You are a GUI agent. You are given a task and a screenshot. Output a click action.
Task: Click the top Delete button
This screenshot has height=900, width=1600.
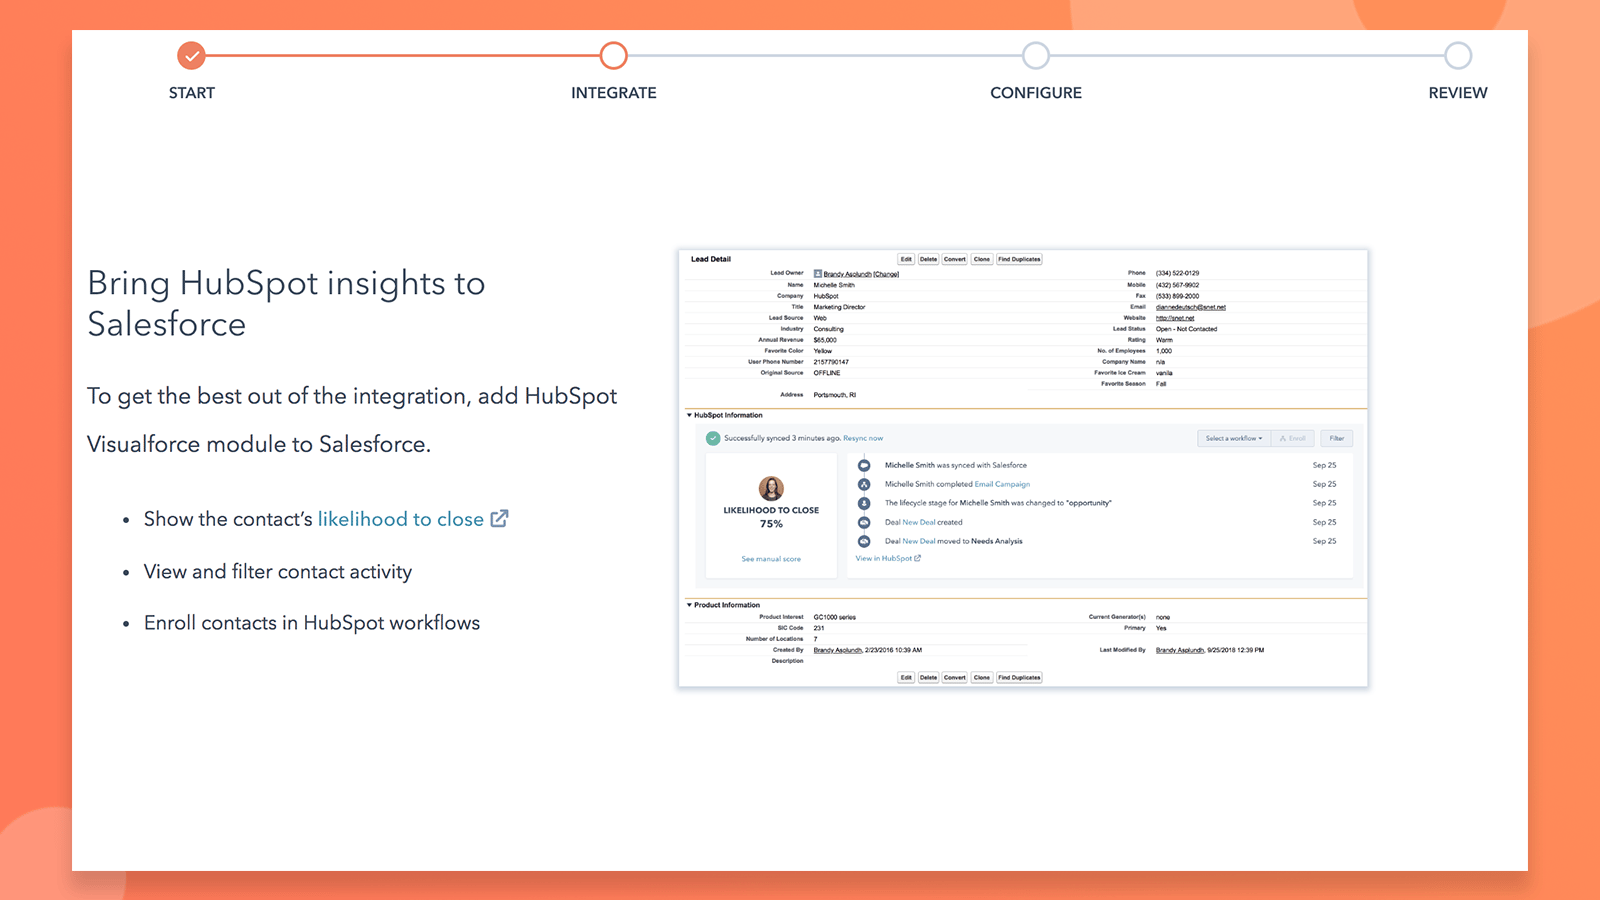pos(929,259)
